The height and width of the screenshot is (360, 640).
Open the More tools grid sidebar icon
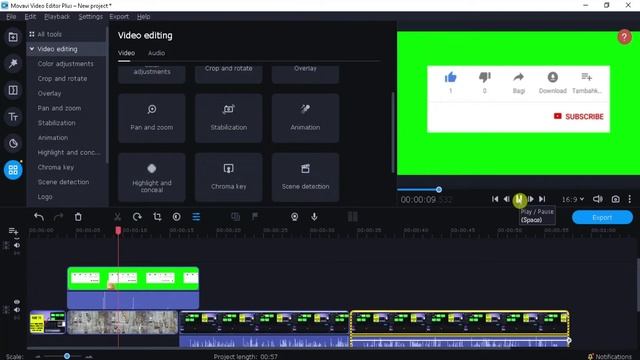pyautogui.click(x=13, y=170)
